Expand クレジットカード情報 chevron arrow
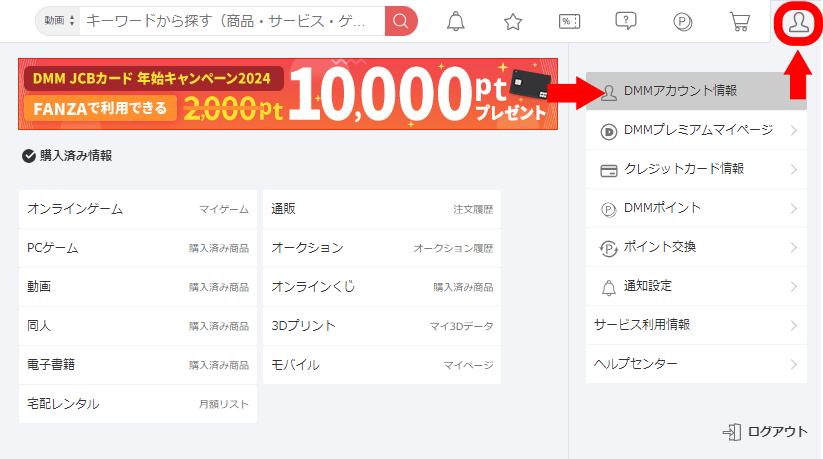 point(794,169)
